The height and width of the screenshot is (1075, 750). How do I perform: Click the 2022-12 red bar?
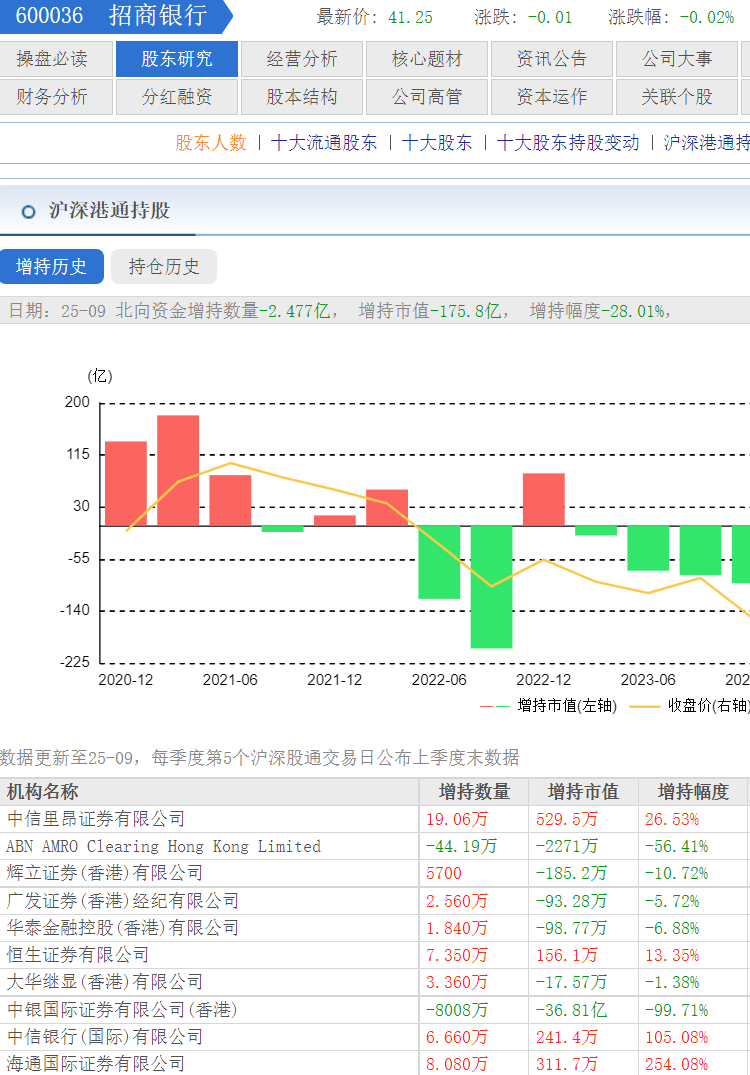pos(544,499)
